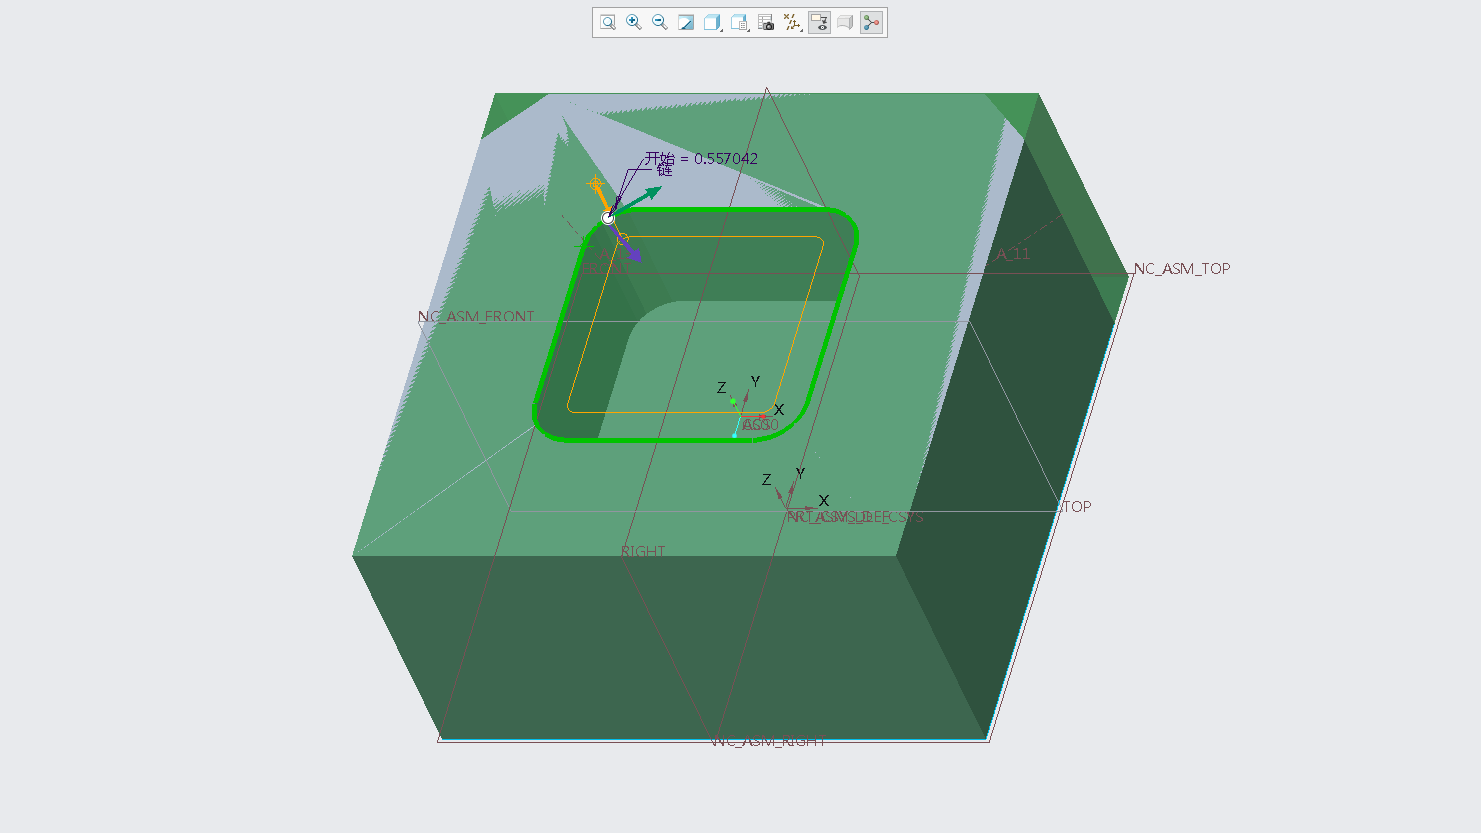This screenshot has width=1481, height=833.
Task: Click the Refit view icon
Action: click(608, 22)
